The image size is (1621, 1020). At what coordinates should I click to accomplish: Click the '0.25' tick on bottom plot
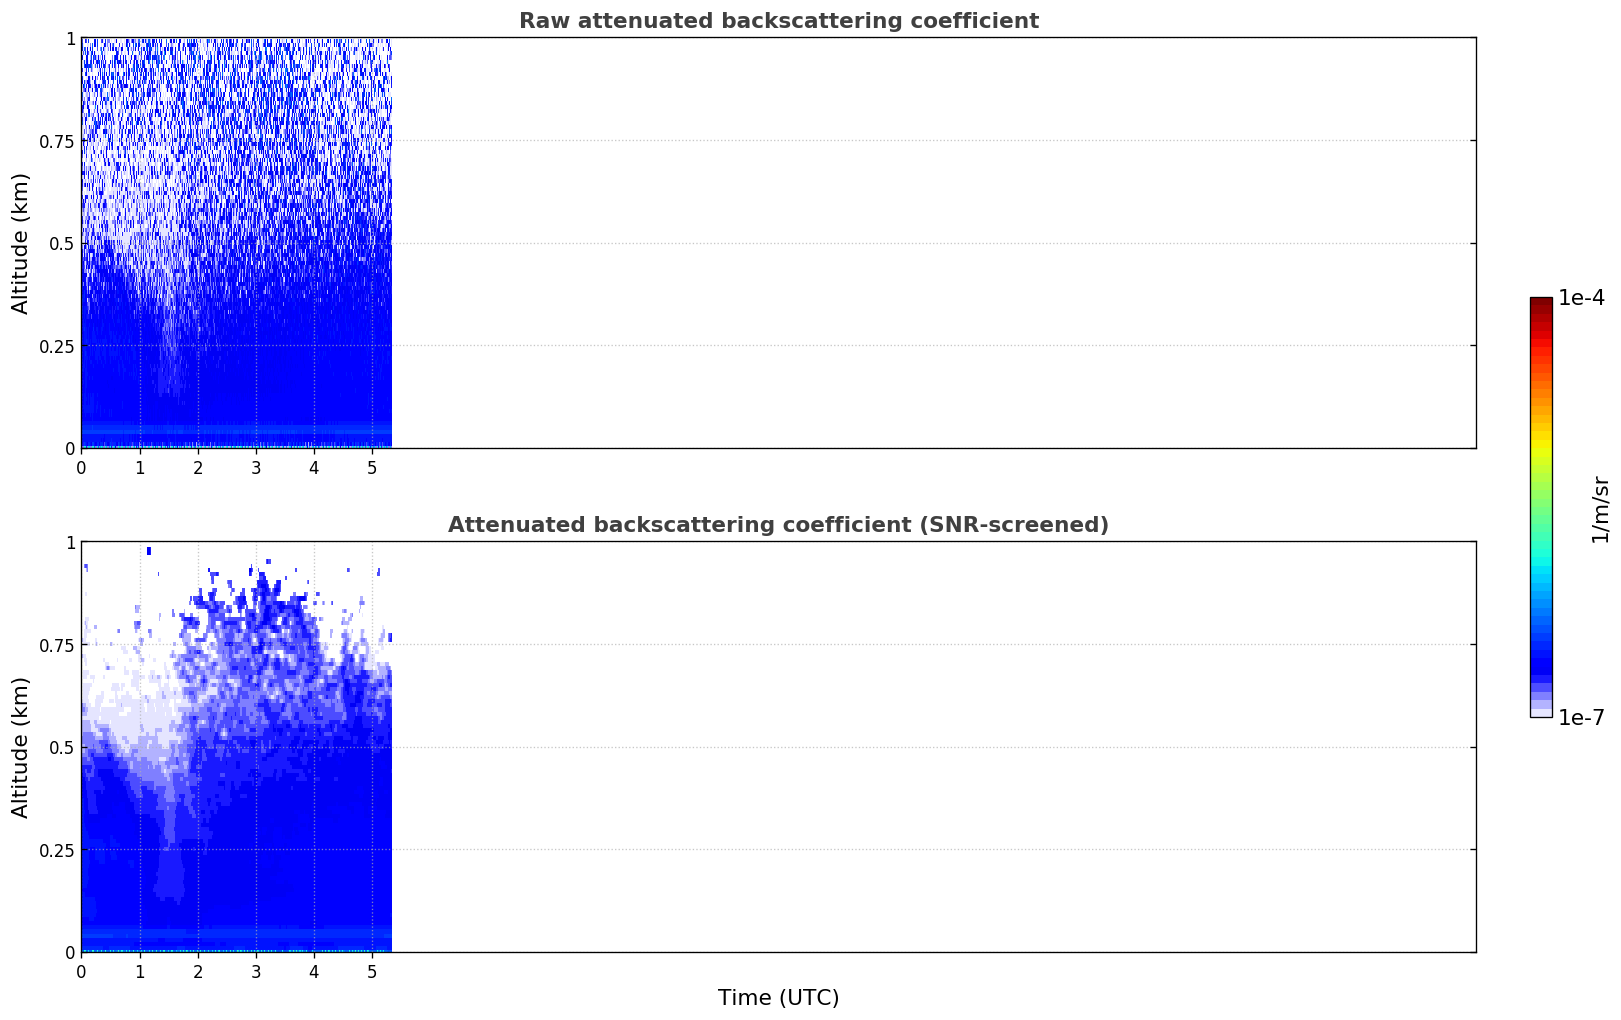pos(57,850)
